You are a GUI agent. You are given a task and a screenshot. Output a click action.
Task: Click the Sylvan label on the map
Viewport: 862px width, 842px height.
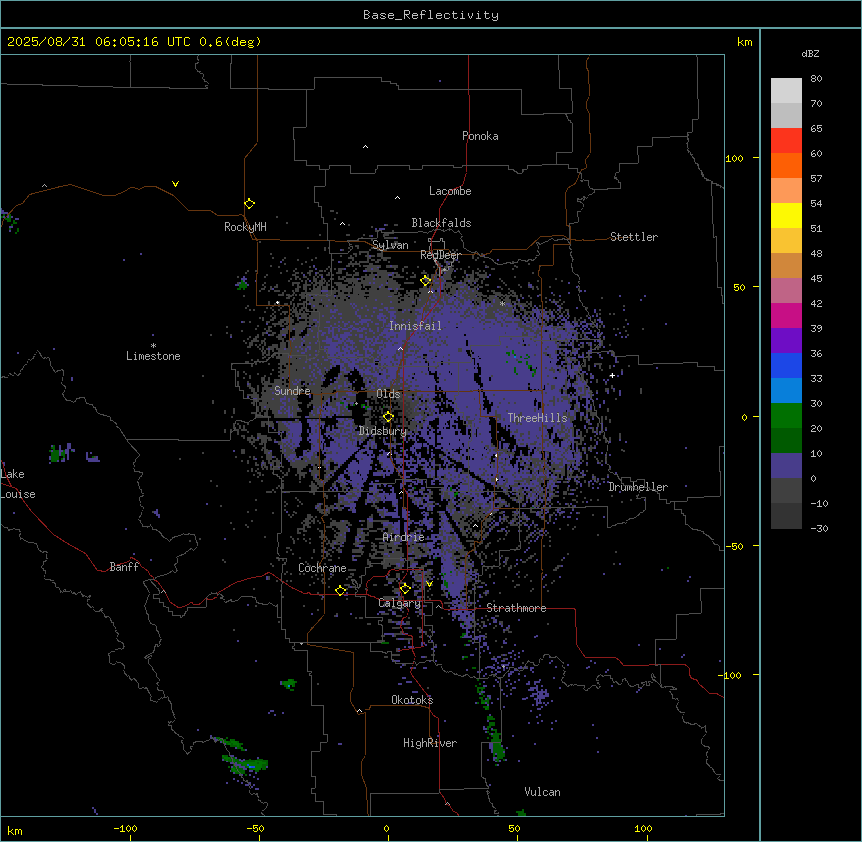coord(390,245)
